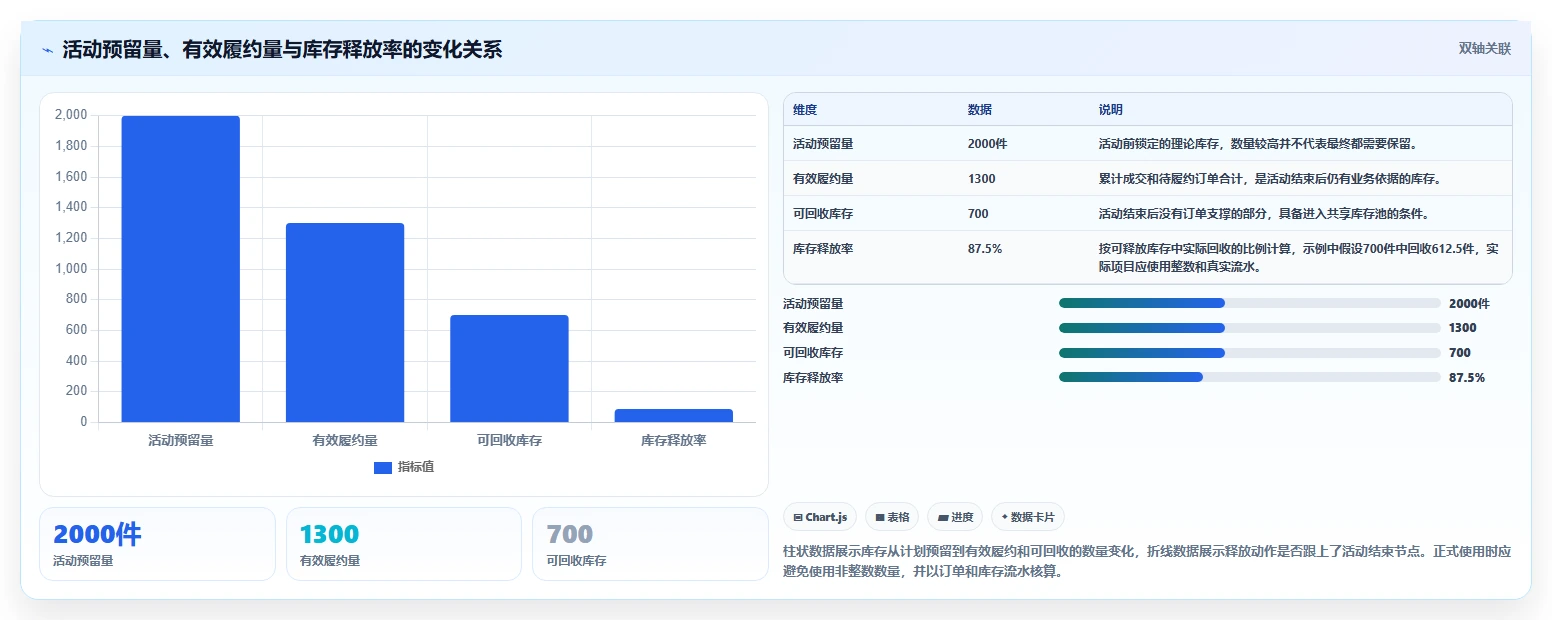1552x620 pixels.
Task: Select the 进度 tag chip
Action: (955, 517)
